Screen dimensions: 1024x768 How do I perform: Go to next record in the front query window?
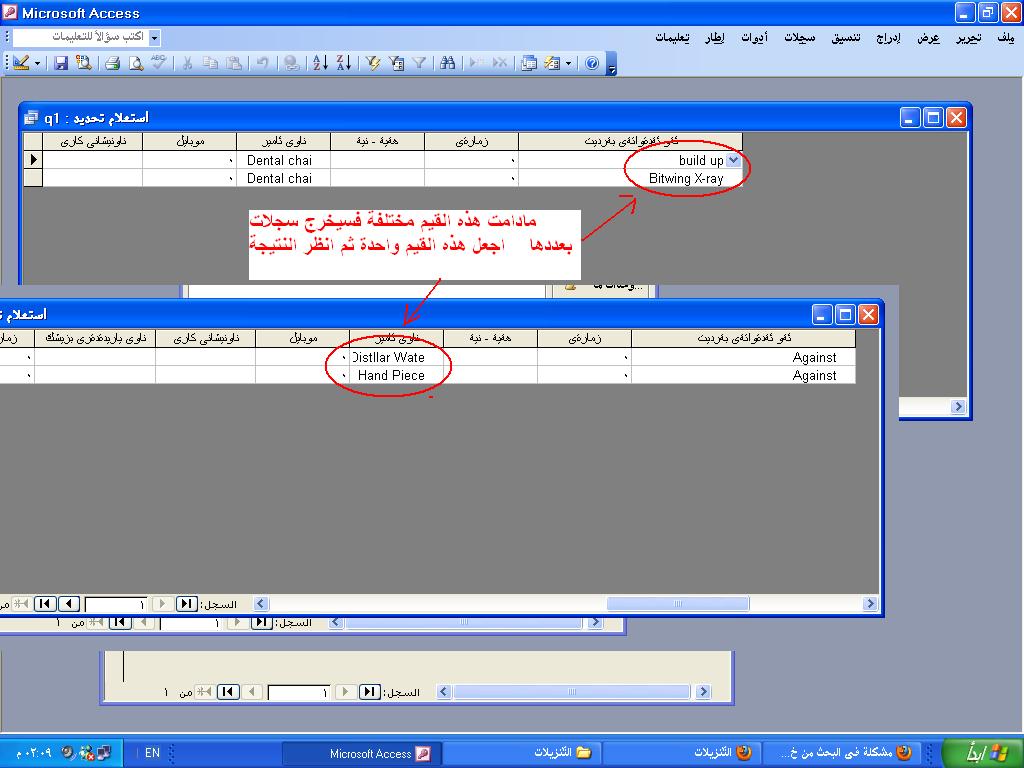tap(69, 604)
